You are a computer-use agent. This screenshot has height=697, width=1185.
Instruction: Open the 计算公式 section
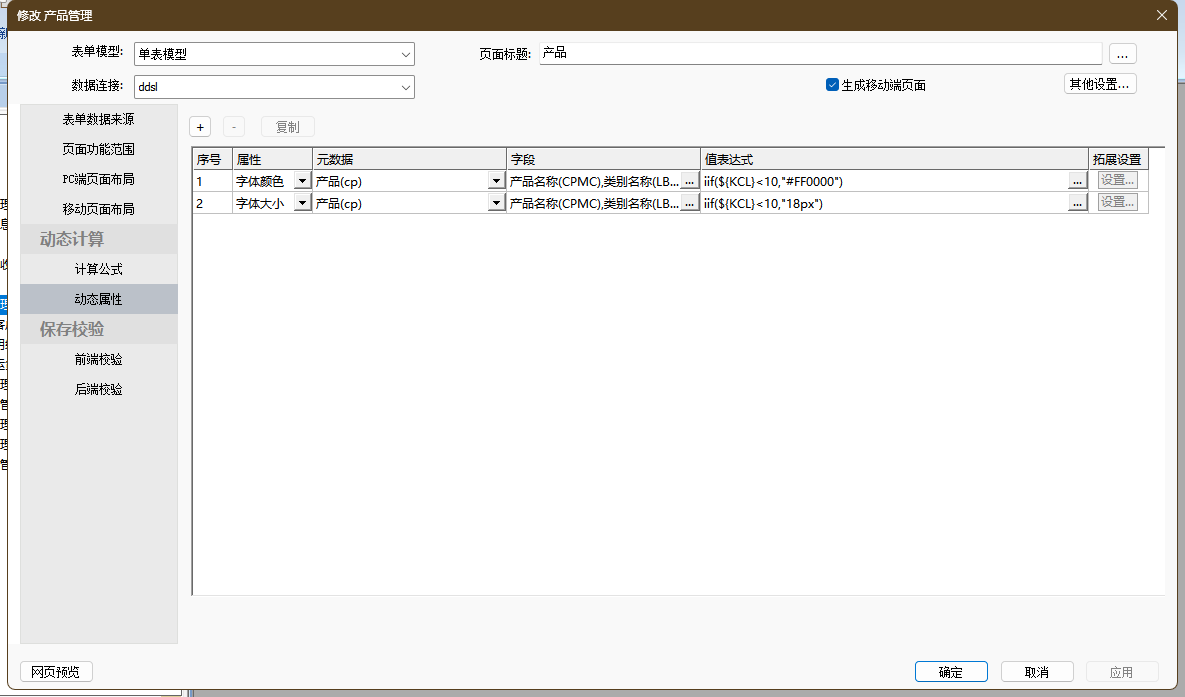(98, 269)
